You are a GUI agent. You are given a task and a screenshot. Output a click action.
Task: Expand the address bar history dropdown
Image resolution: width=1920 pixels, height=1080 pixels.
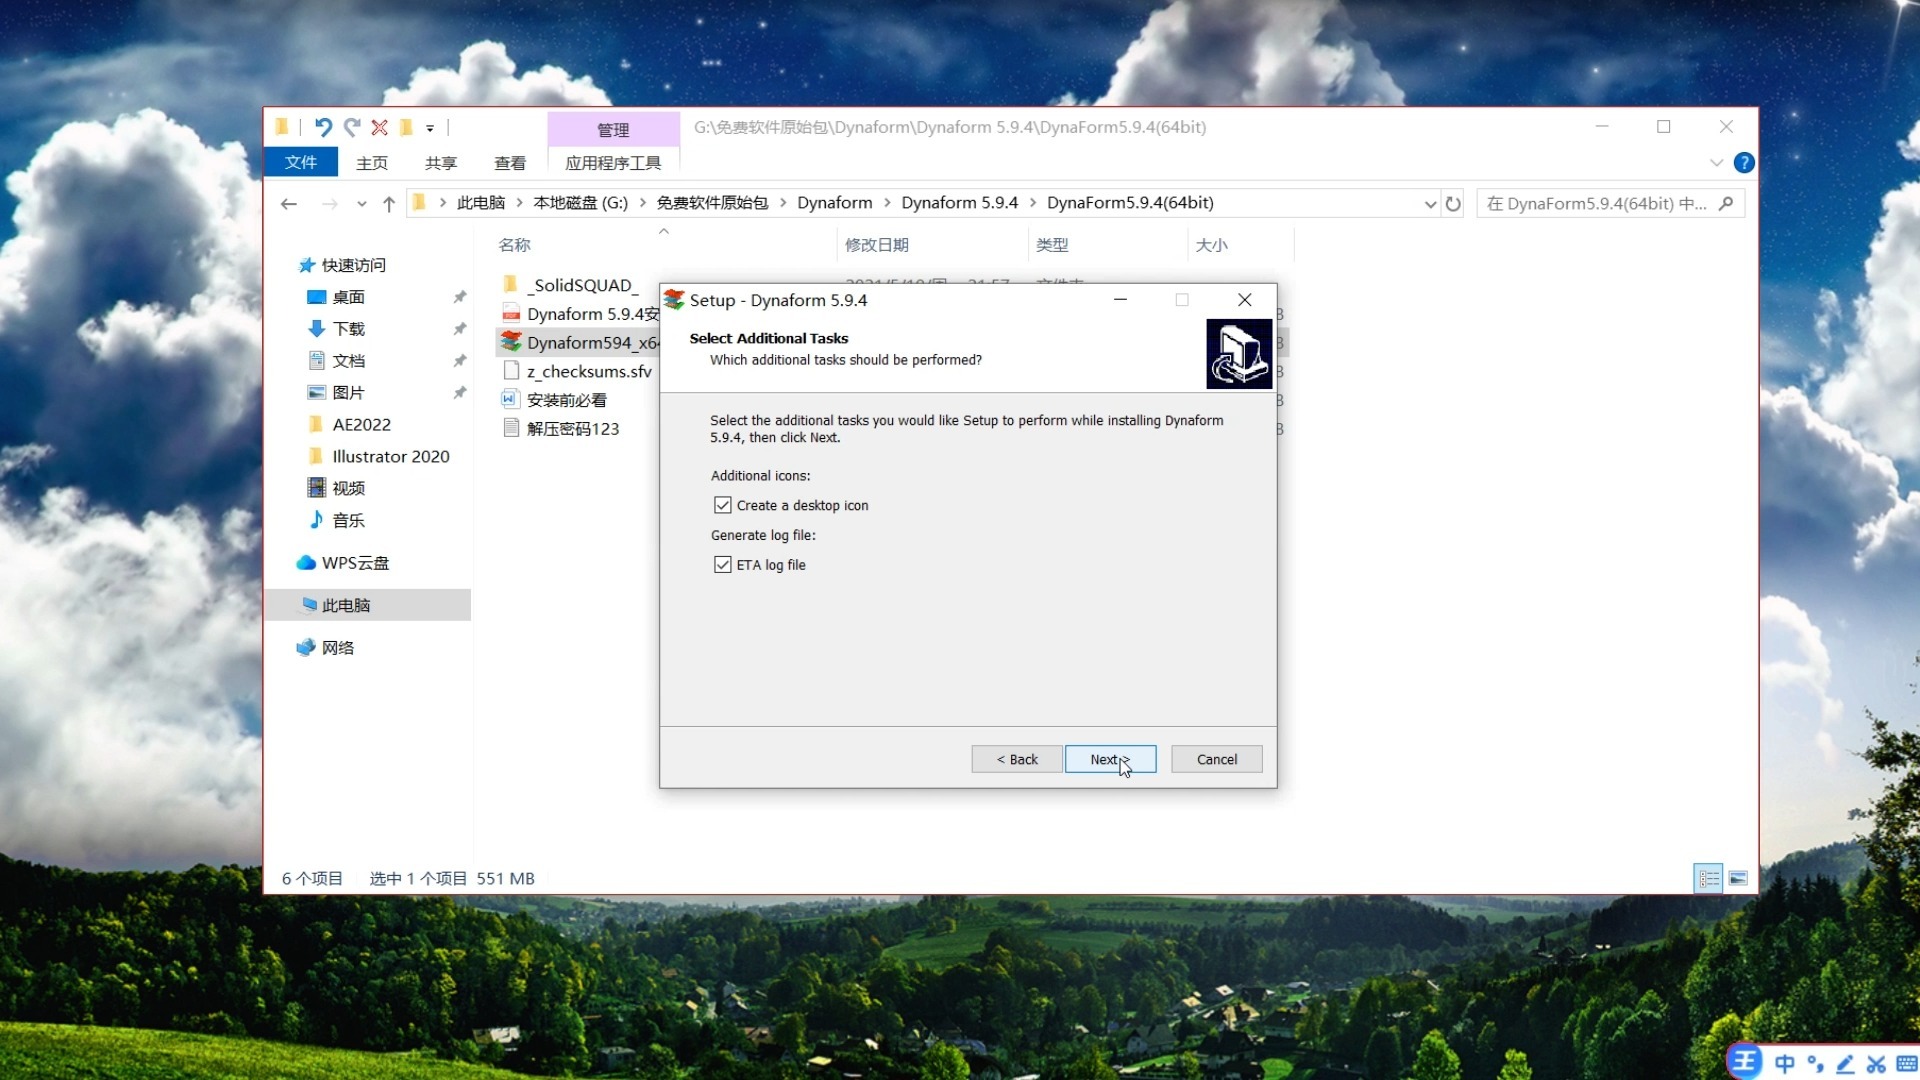tap(1430, 204)
